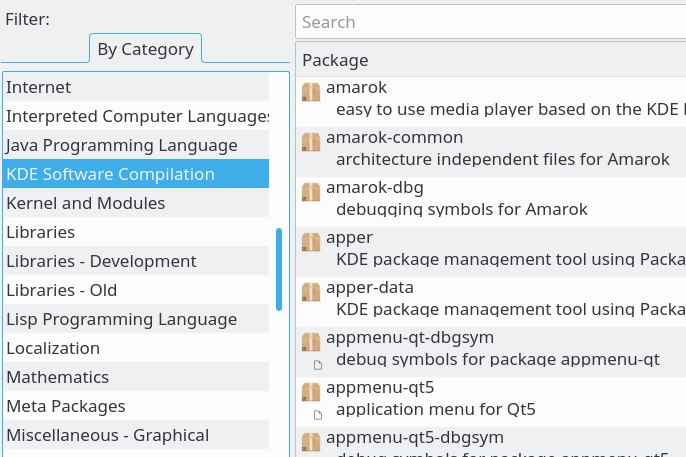This screenshot has width=686, height=457.
Task: Click 'debug symbols for package appmenu-qt' description
Action: [498, 359]
